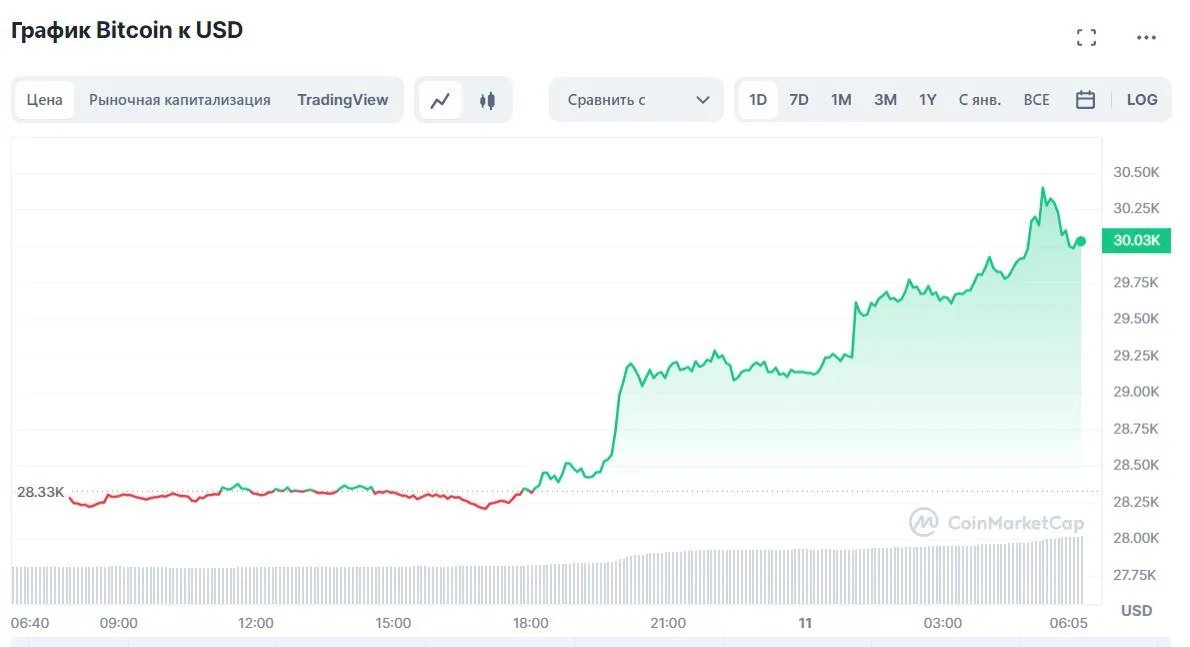The image size is (1190, 647).
Task: Show all-time data with "ВСЕ"
Action: (x=1037, y=100)
